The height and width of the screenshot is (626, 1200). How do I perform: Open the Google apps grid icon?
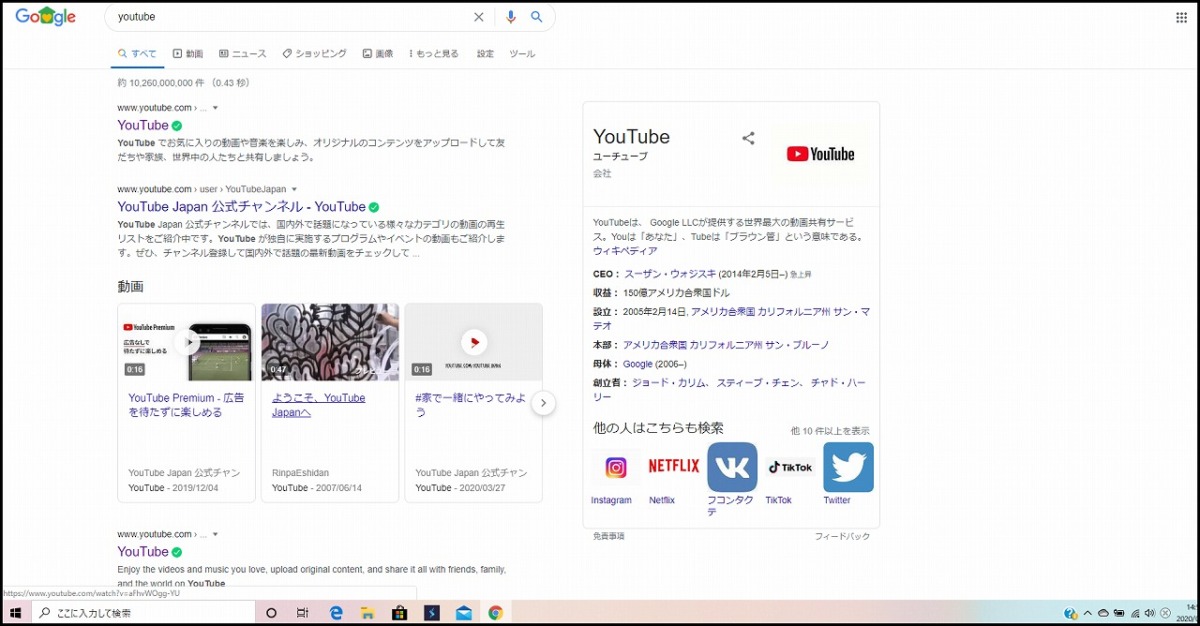(1181, 17)
